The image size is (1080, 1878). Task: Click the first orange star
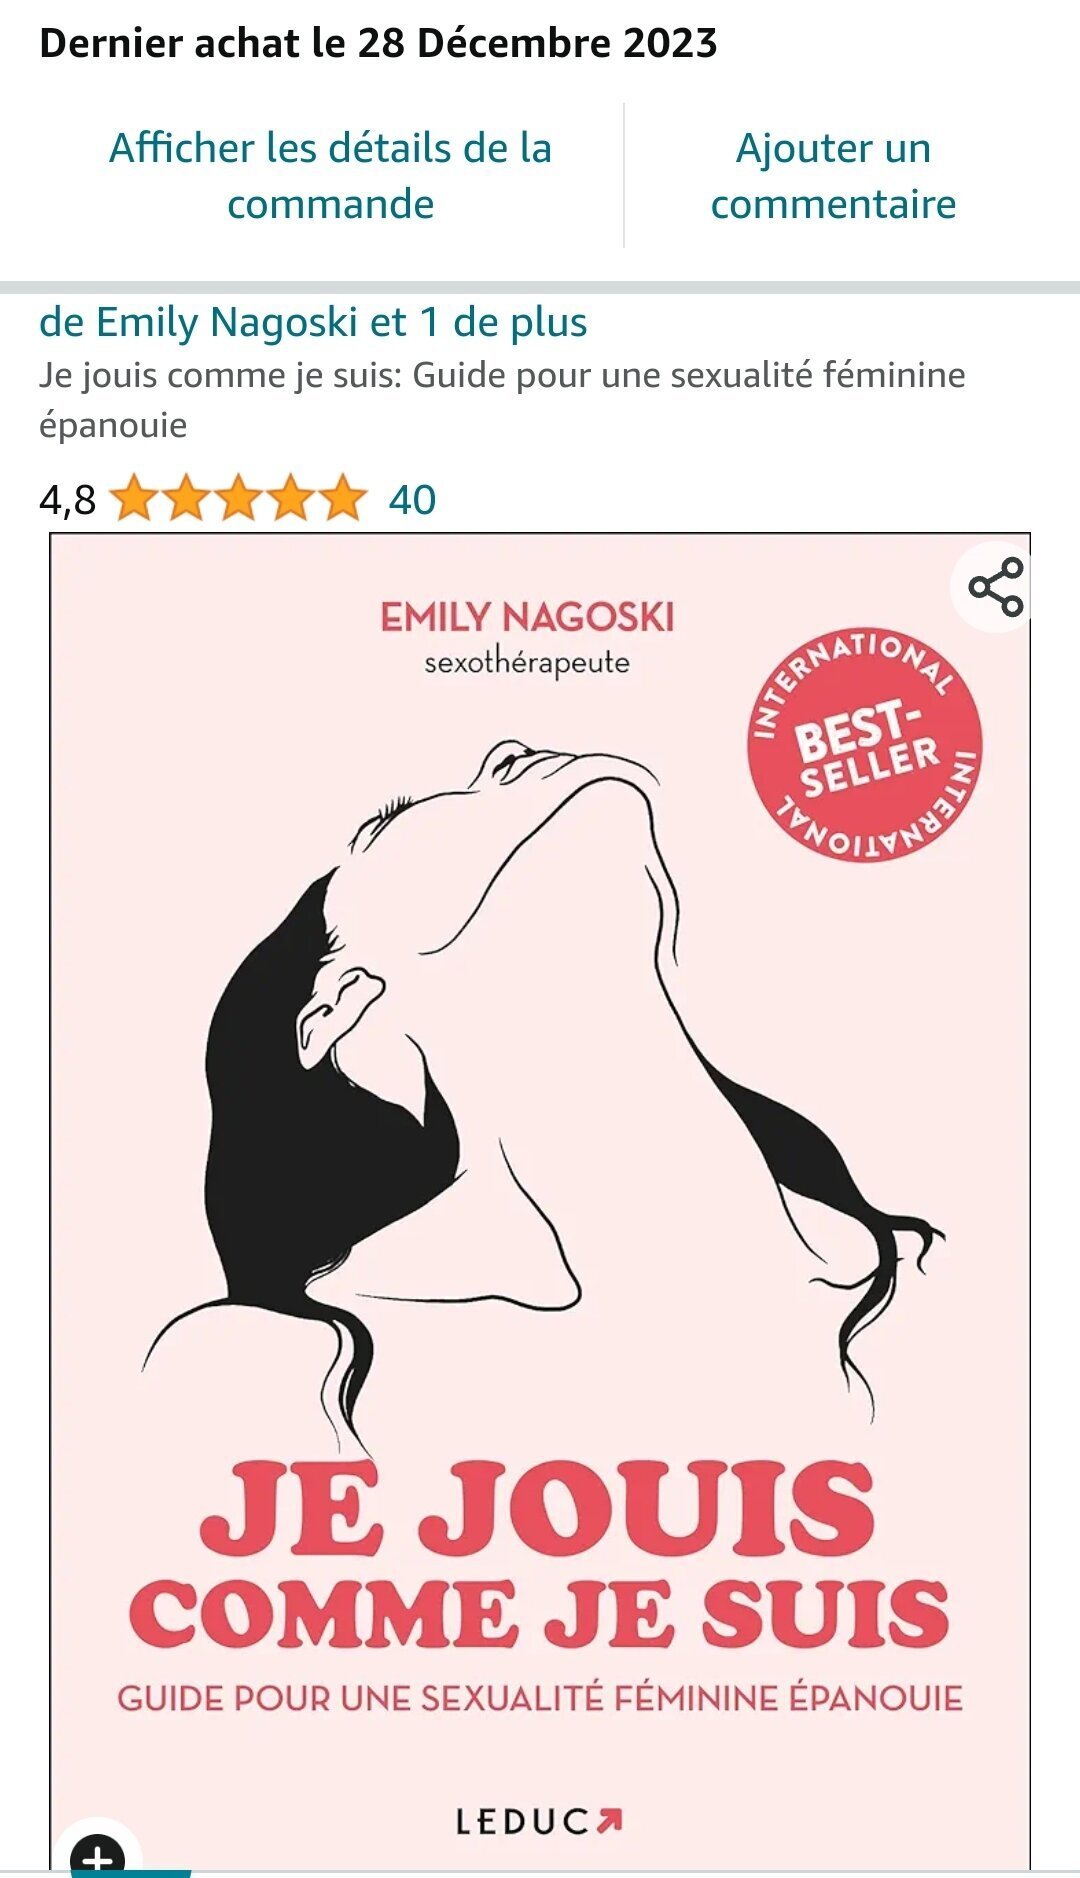(x=133, y=498)
